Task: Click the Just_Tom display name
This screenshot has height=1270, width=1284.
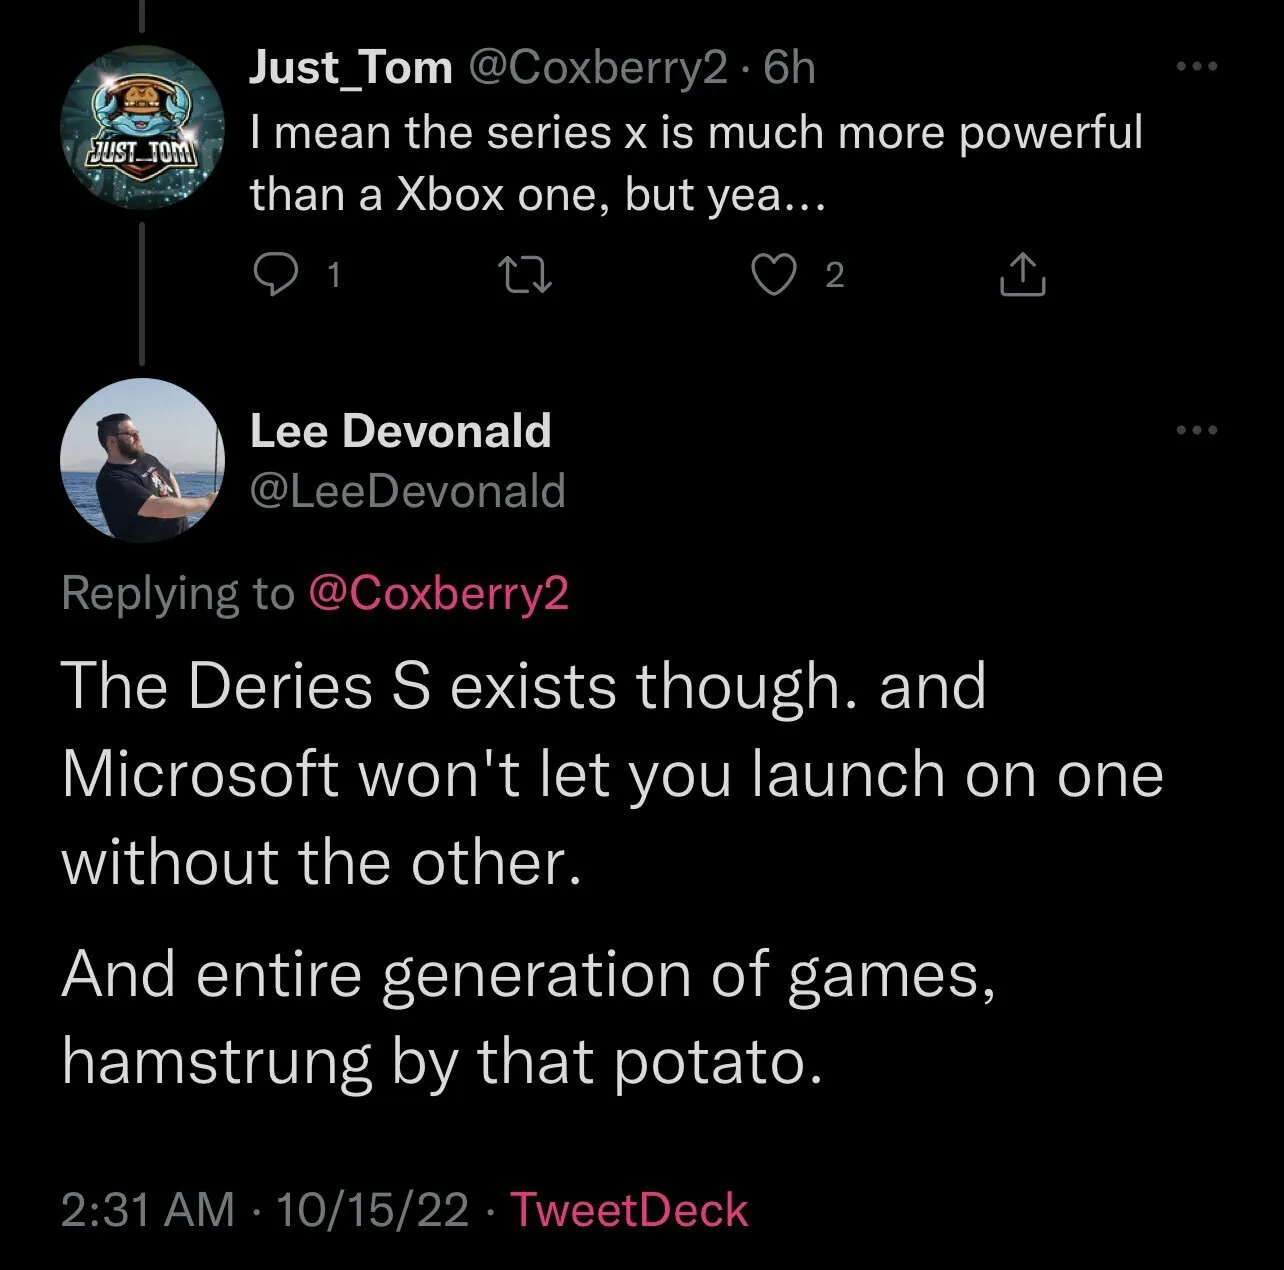Action: point(350,68)
